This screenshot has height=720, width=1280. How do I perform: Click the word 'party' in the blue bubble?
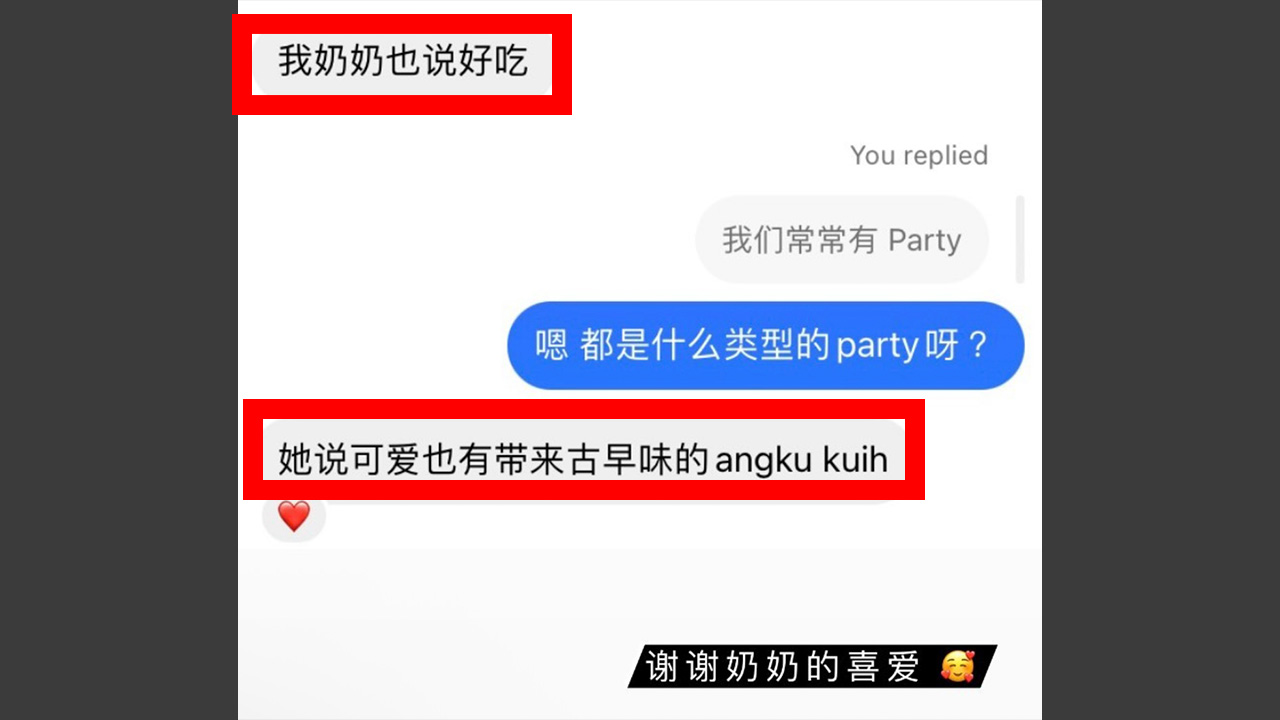tap(877, 347)
